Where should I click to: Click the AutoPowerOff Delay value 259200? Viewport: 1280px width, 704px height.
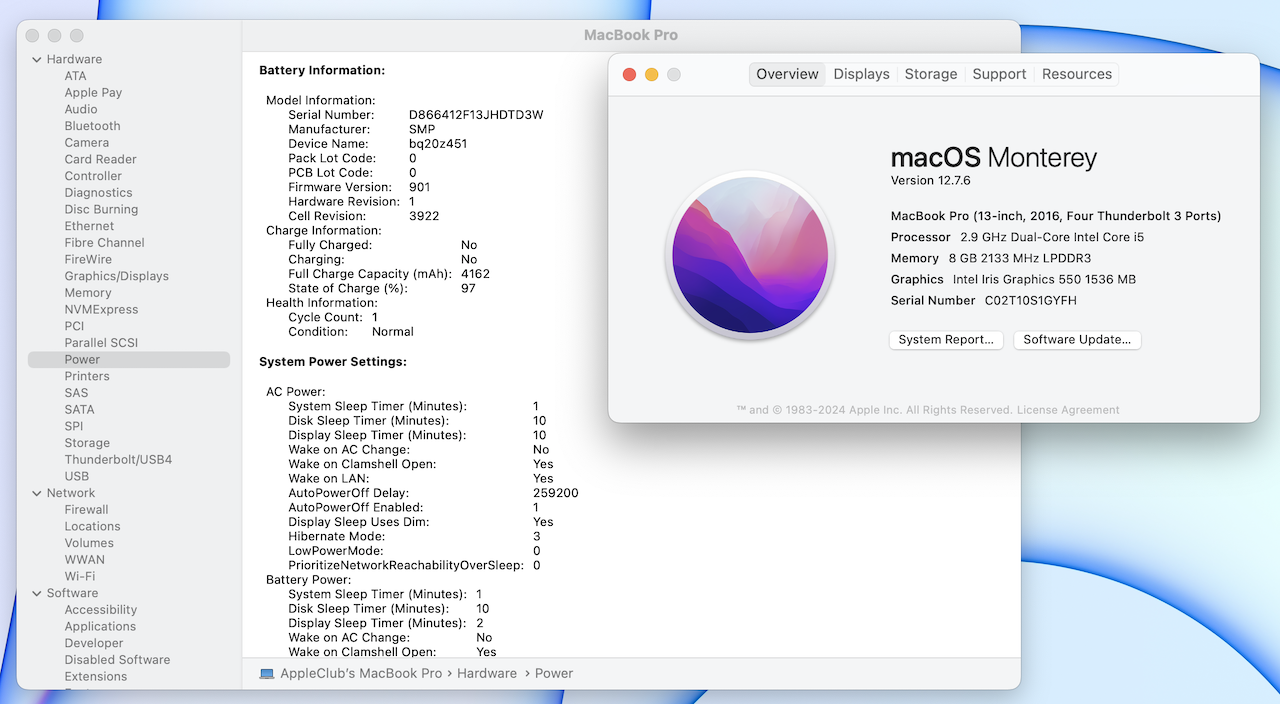(x=556, y=493)
